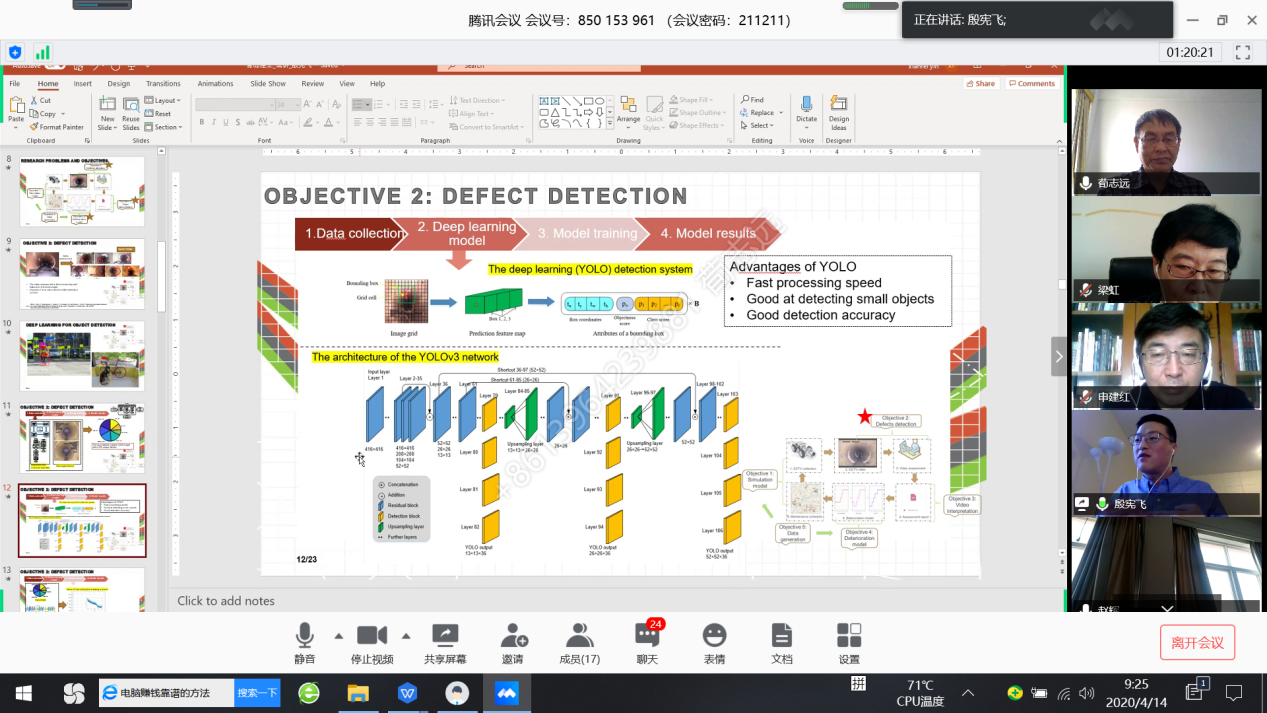
Task: Click the blue shield security icon
Action: [15, 52]
